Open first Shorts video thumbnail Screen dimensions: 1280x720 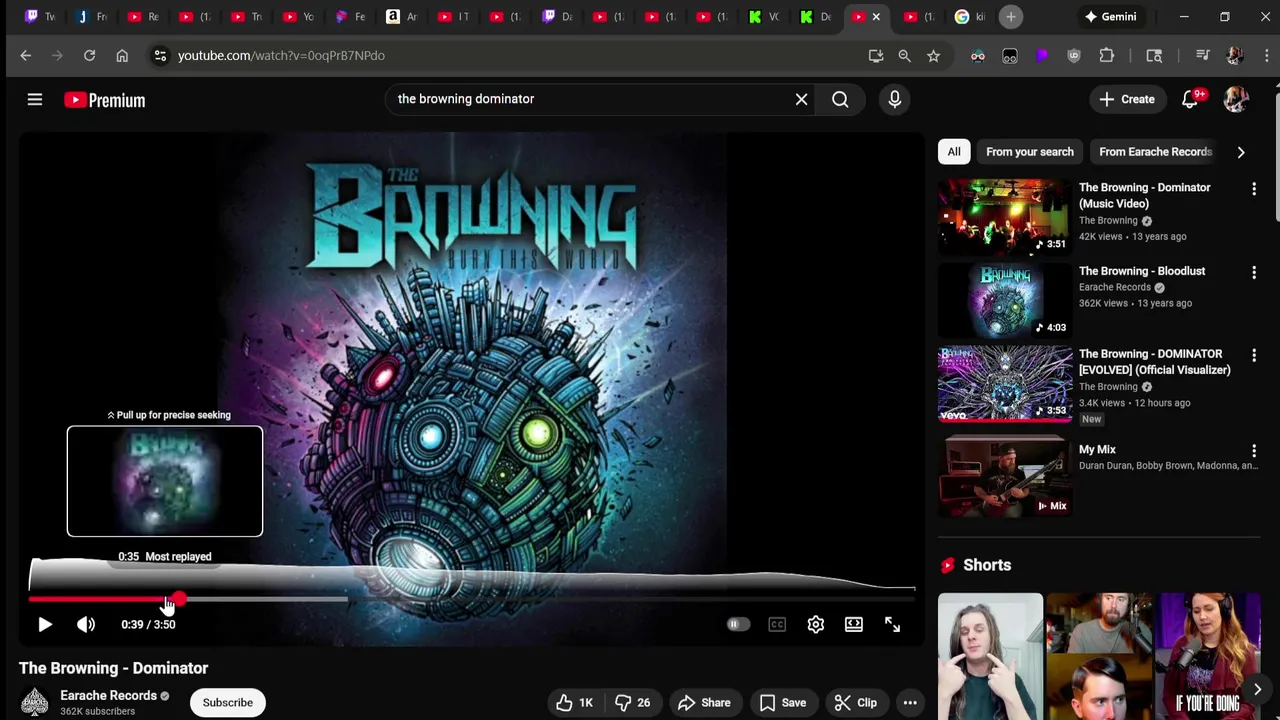click(990, 656)
